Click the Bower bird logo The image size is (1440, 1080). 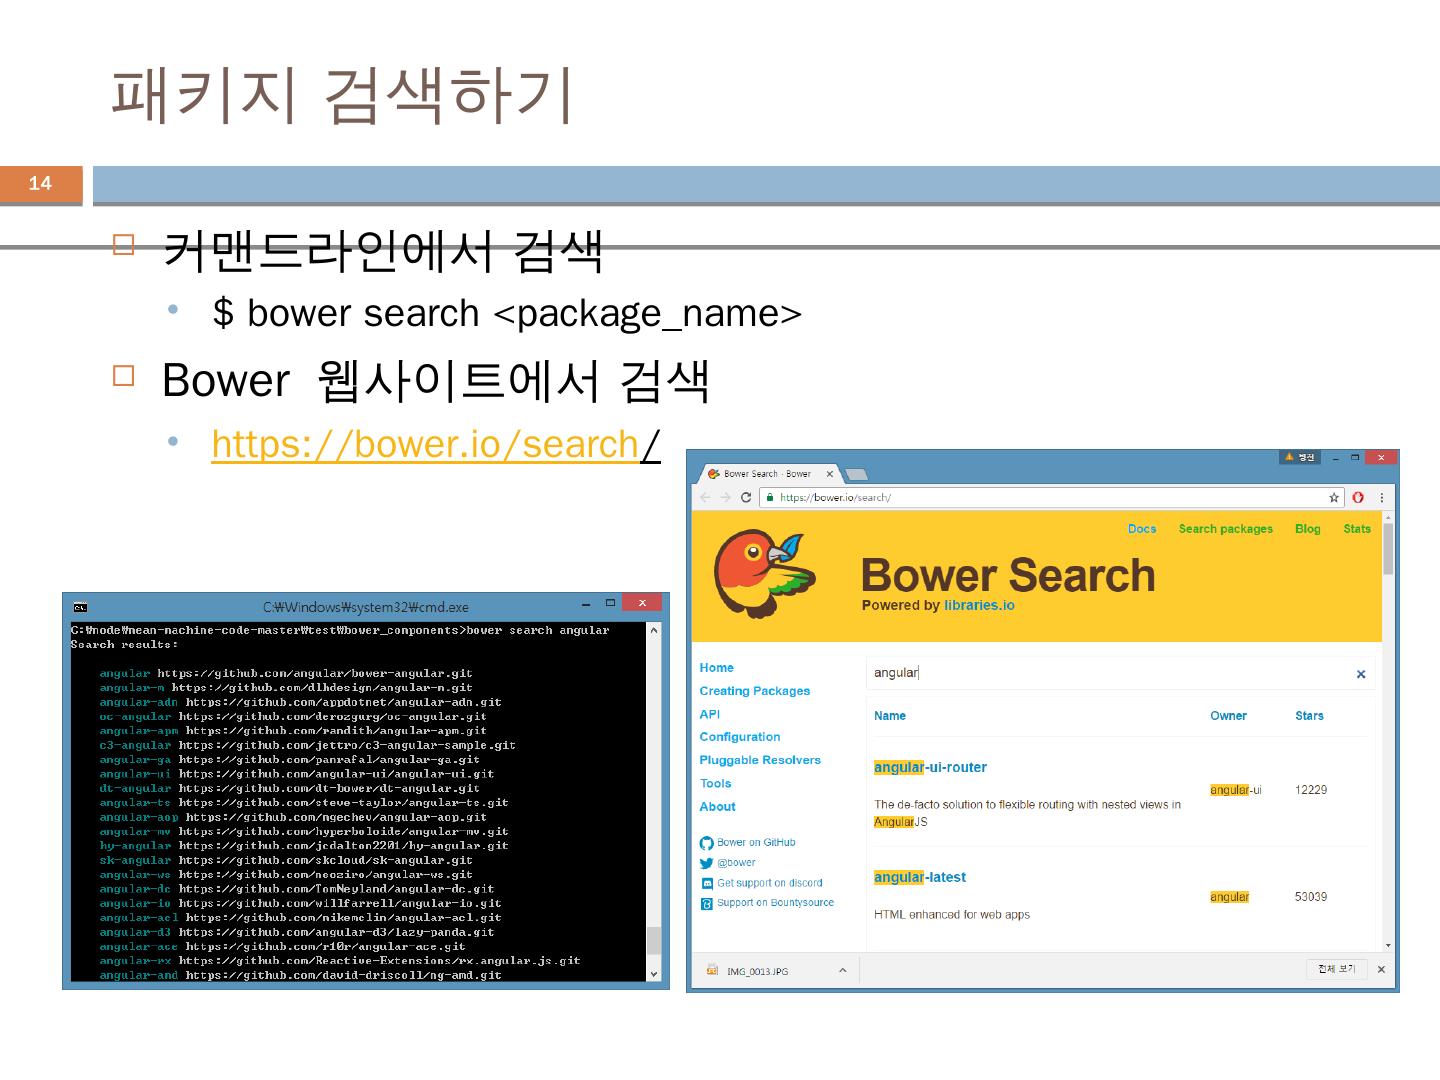pos(765,574)
